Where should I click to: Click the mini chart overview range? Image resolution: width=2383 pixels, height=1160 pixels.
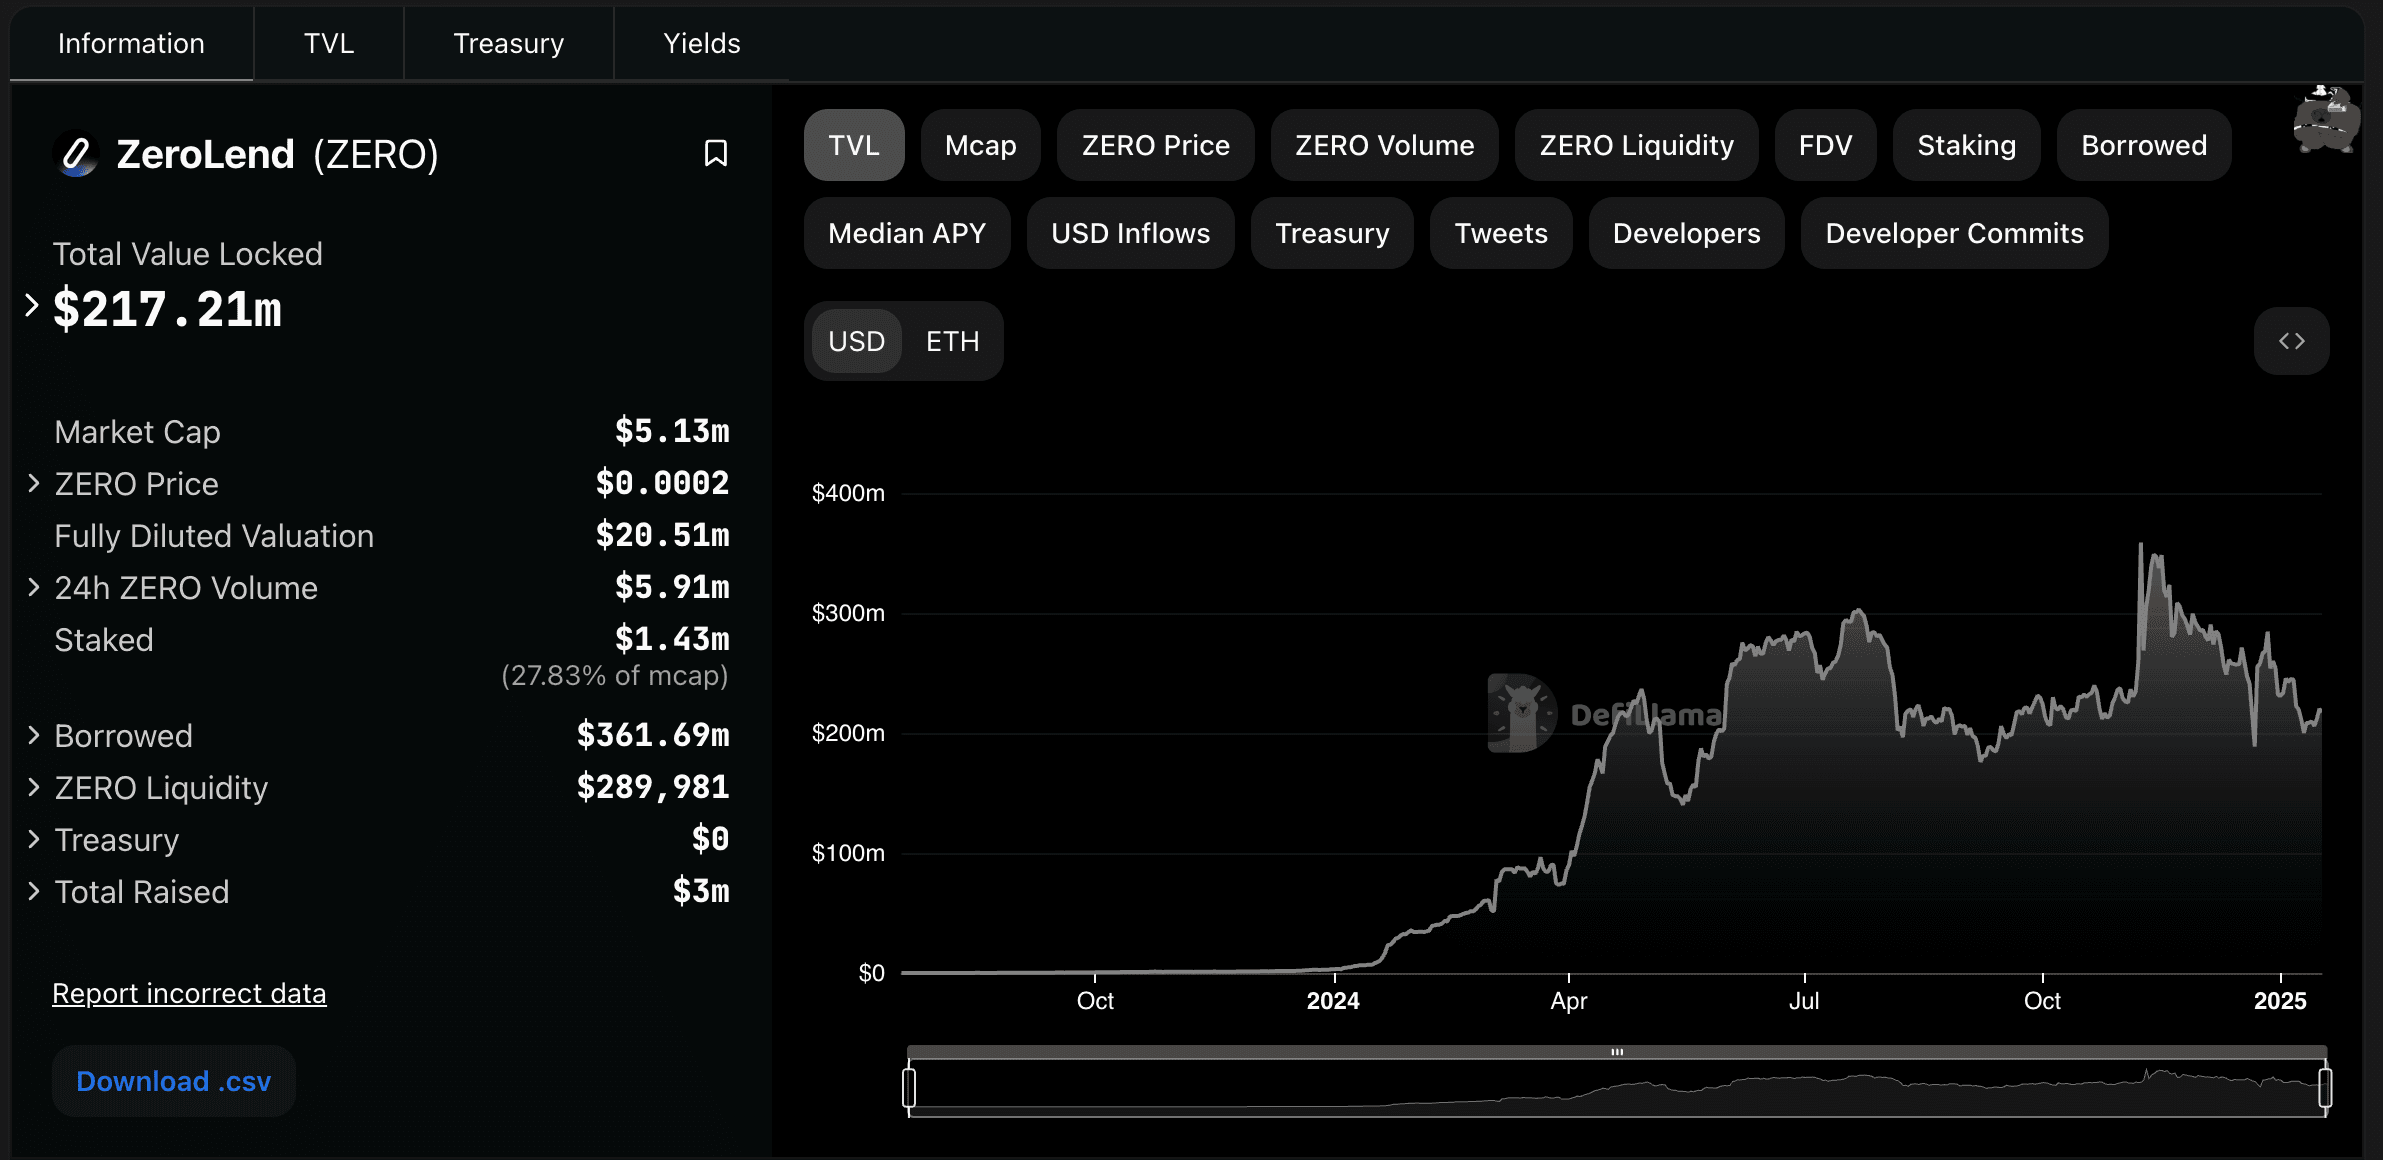tap(1617, 1088)
